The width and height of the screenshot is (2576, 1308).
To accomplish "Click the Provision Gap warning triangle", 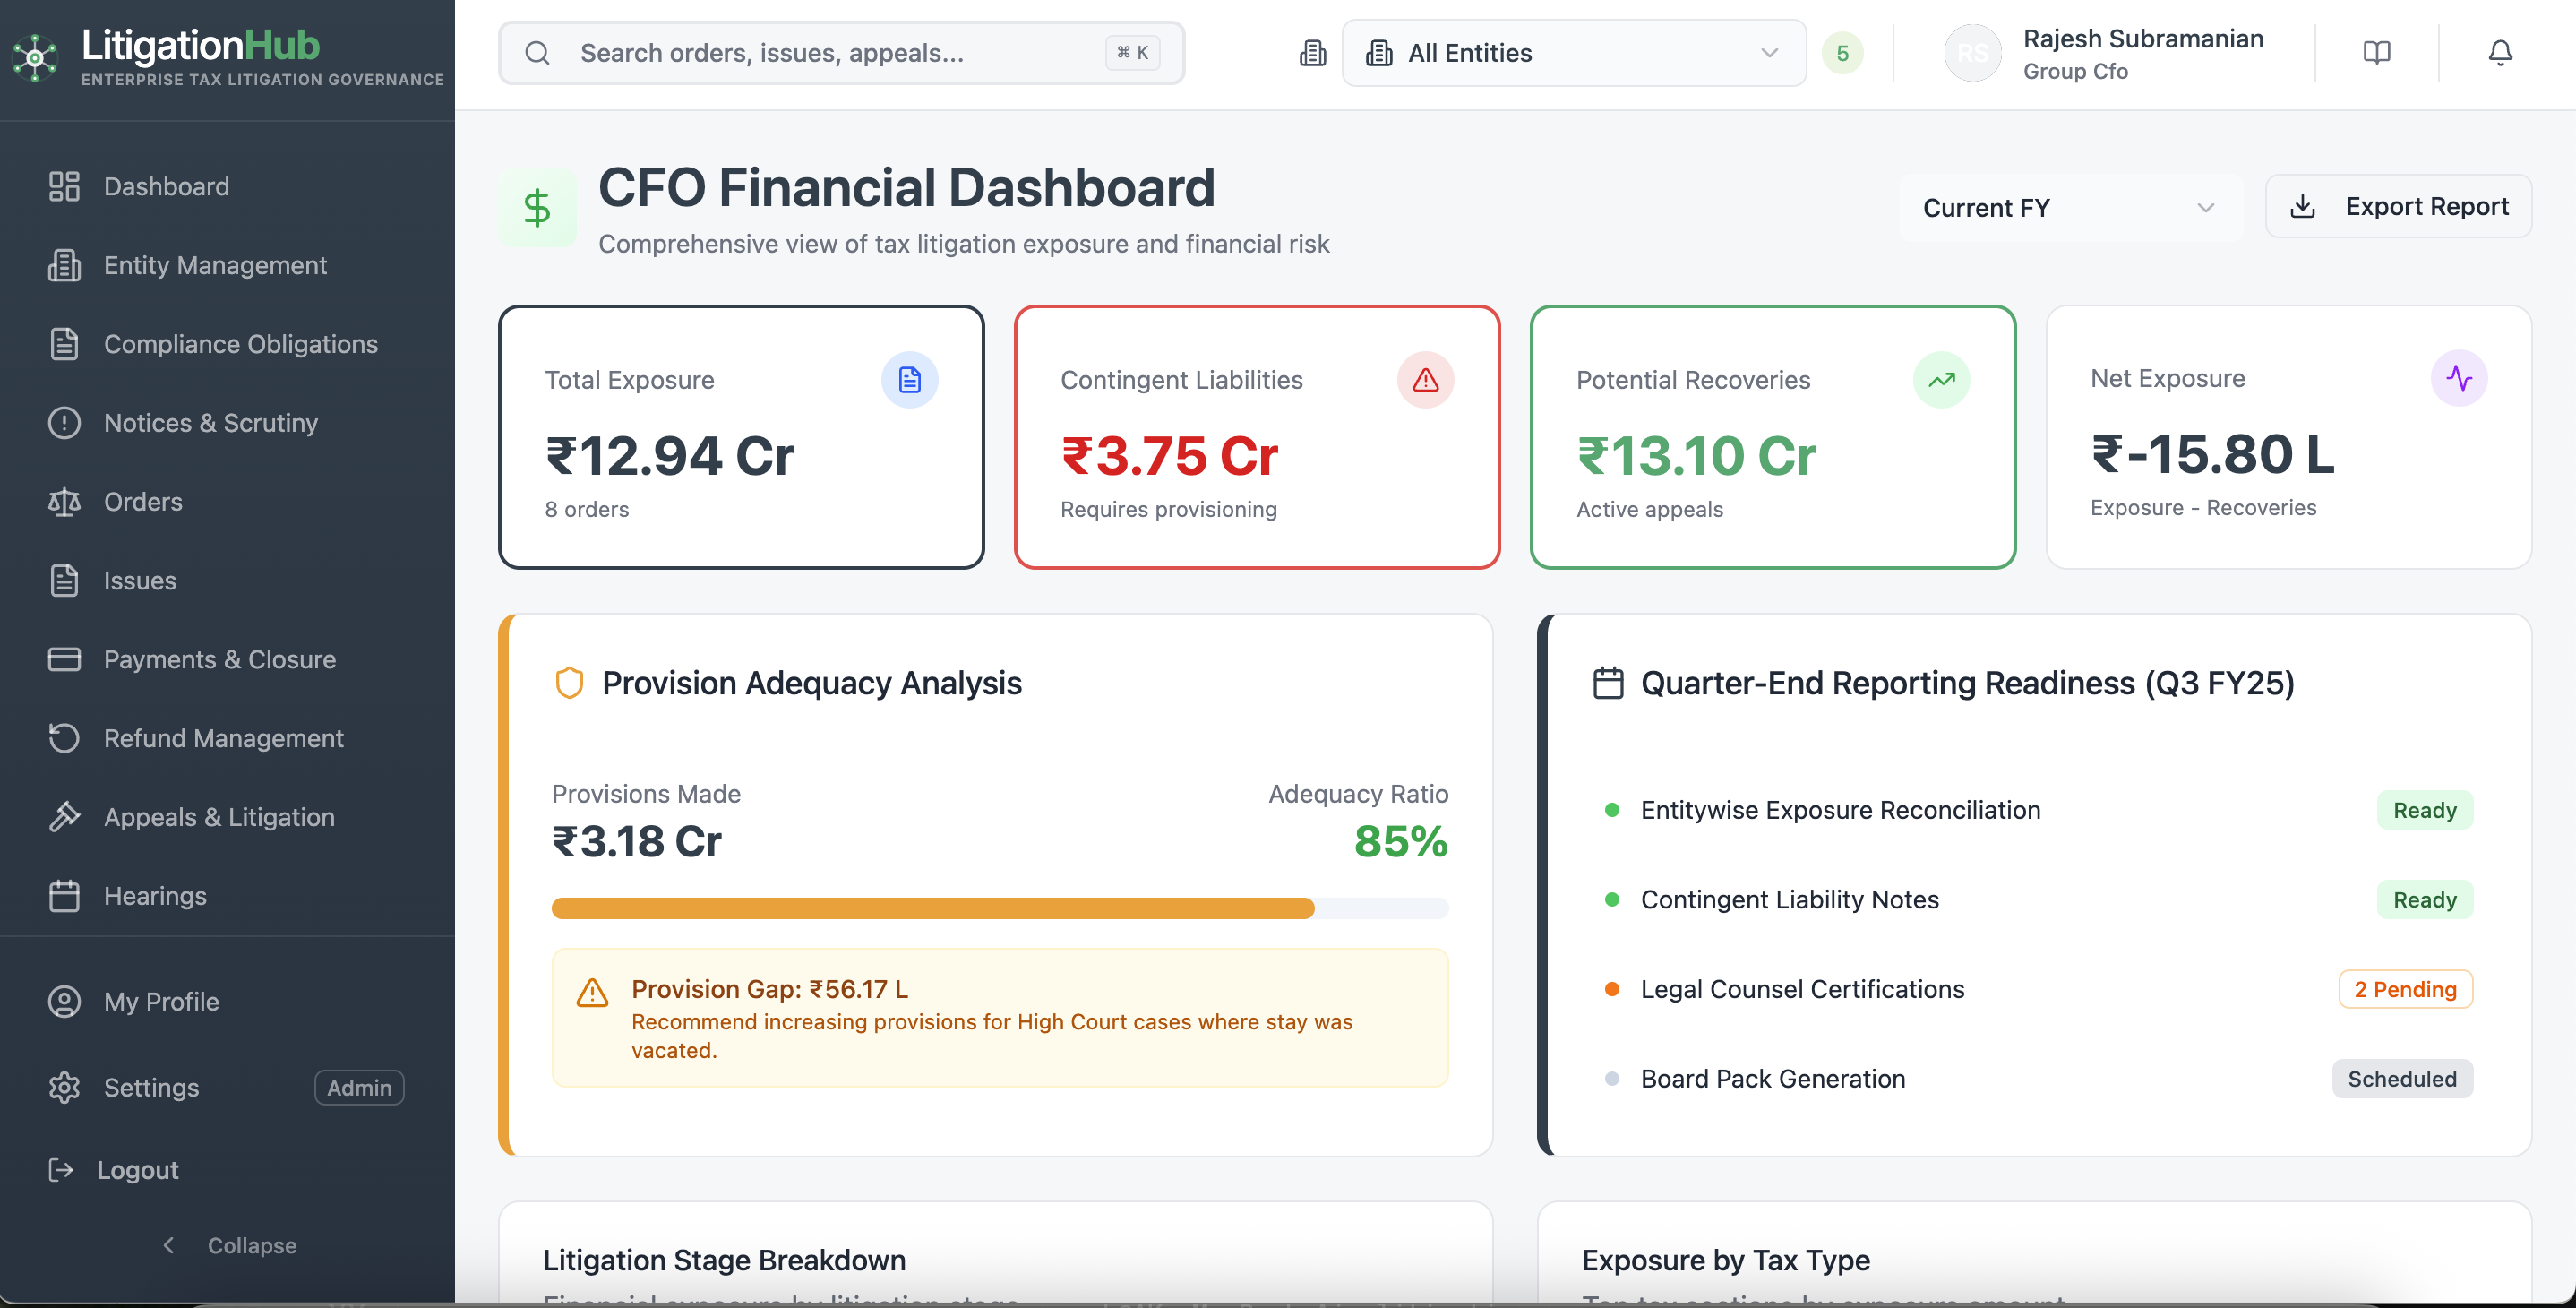I will click(592, 993).
